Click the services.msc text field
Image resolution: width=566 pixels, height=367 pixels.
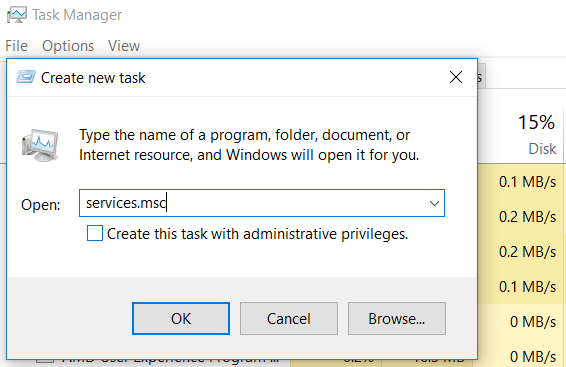pyautogui.click(x=262, y=203)
